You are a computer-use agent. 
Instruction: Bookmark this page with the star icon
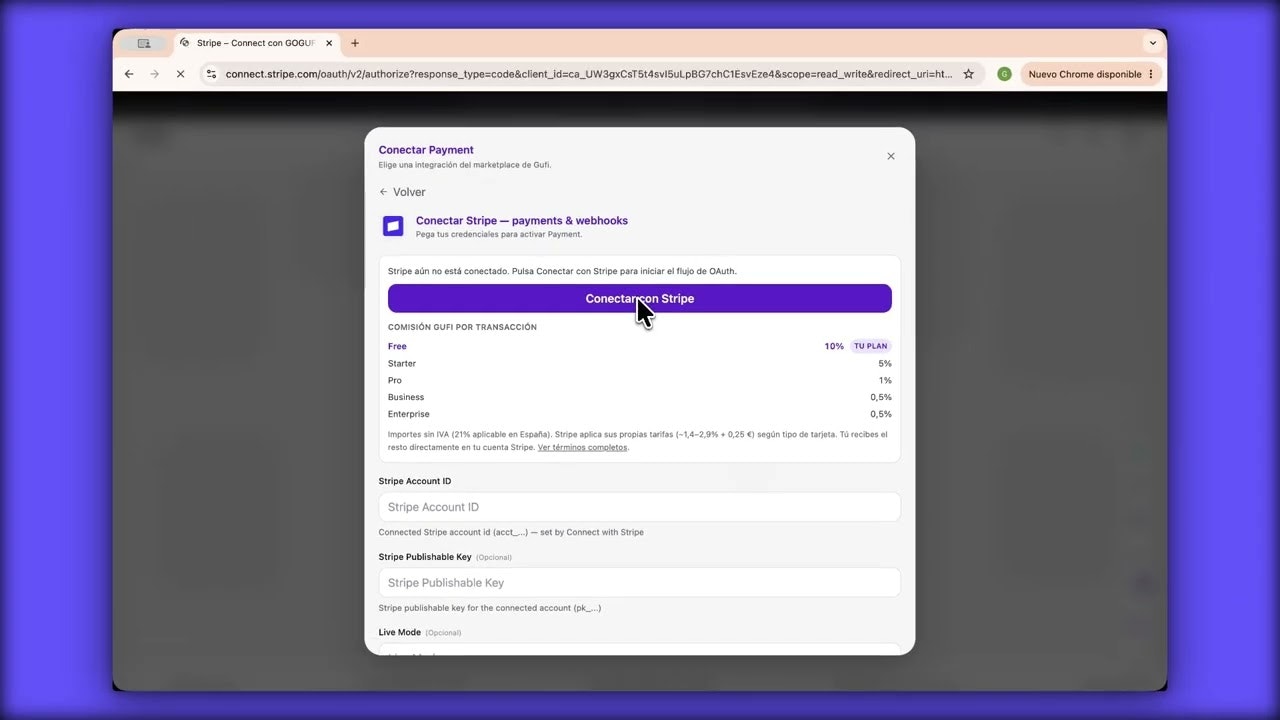tap(968, 74)
